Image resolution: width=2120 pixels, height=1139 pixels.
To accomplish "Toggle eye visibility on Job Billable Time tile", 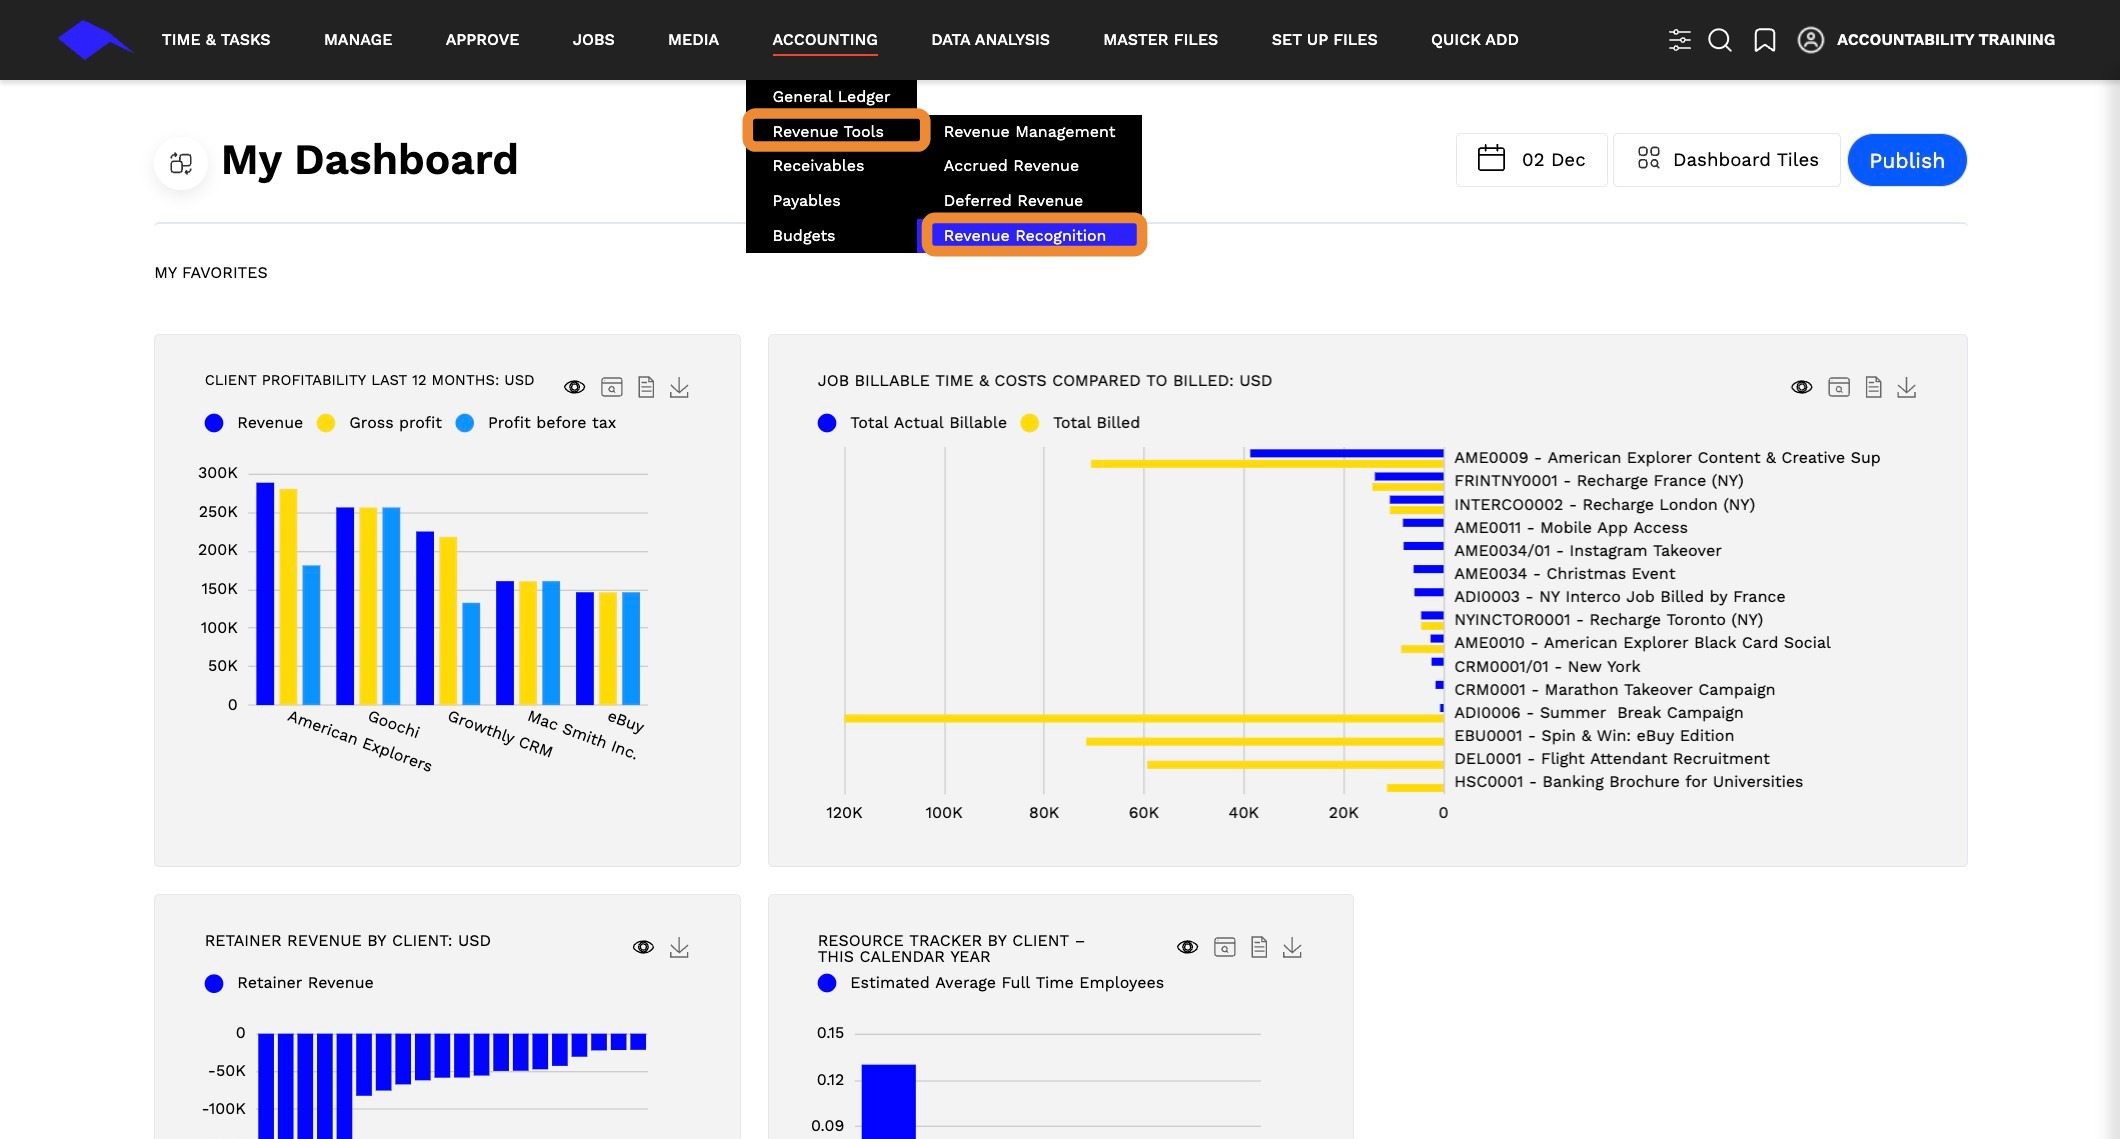I will click(1802, 388).
